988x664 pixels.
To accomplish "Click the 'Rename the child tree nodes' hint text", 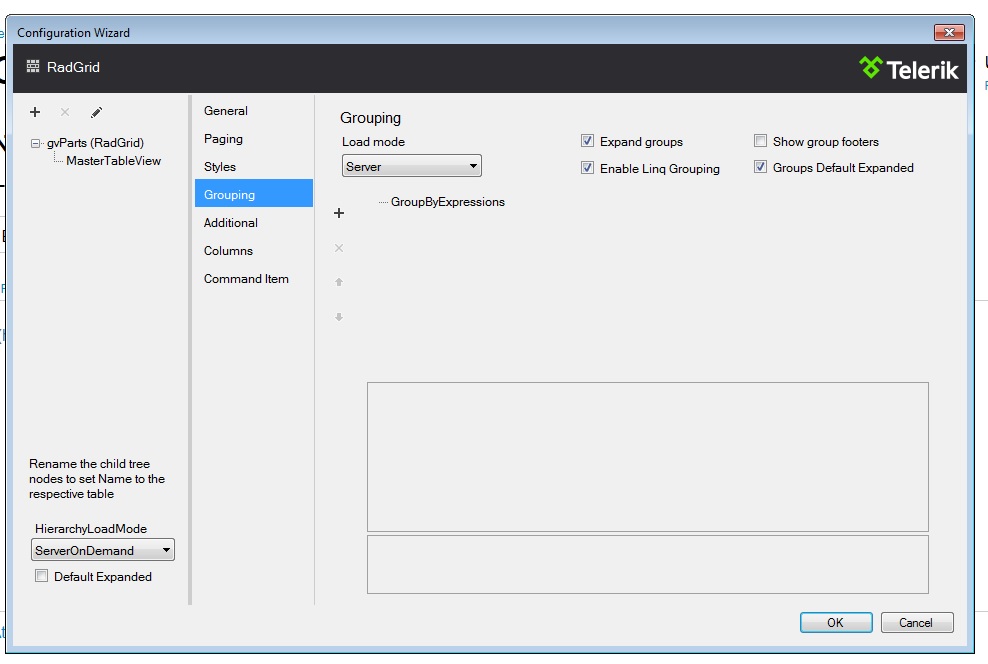I will point(97,479).
